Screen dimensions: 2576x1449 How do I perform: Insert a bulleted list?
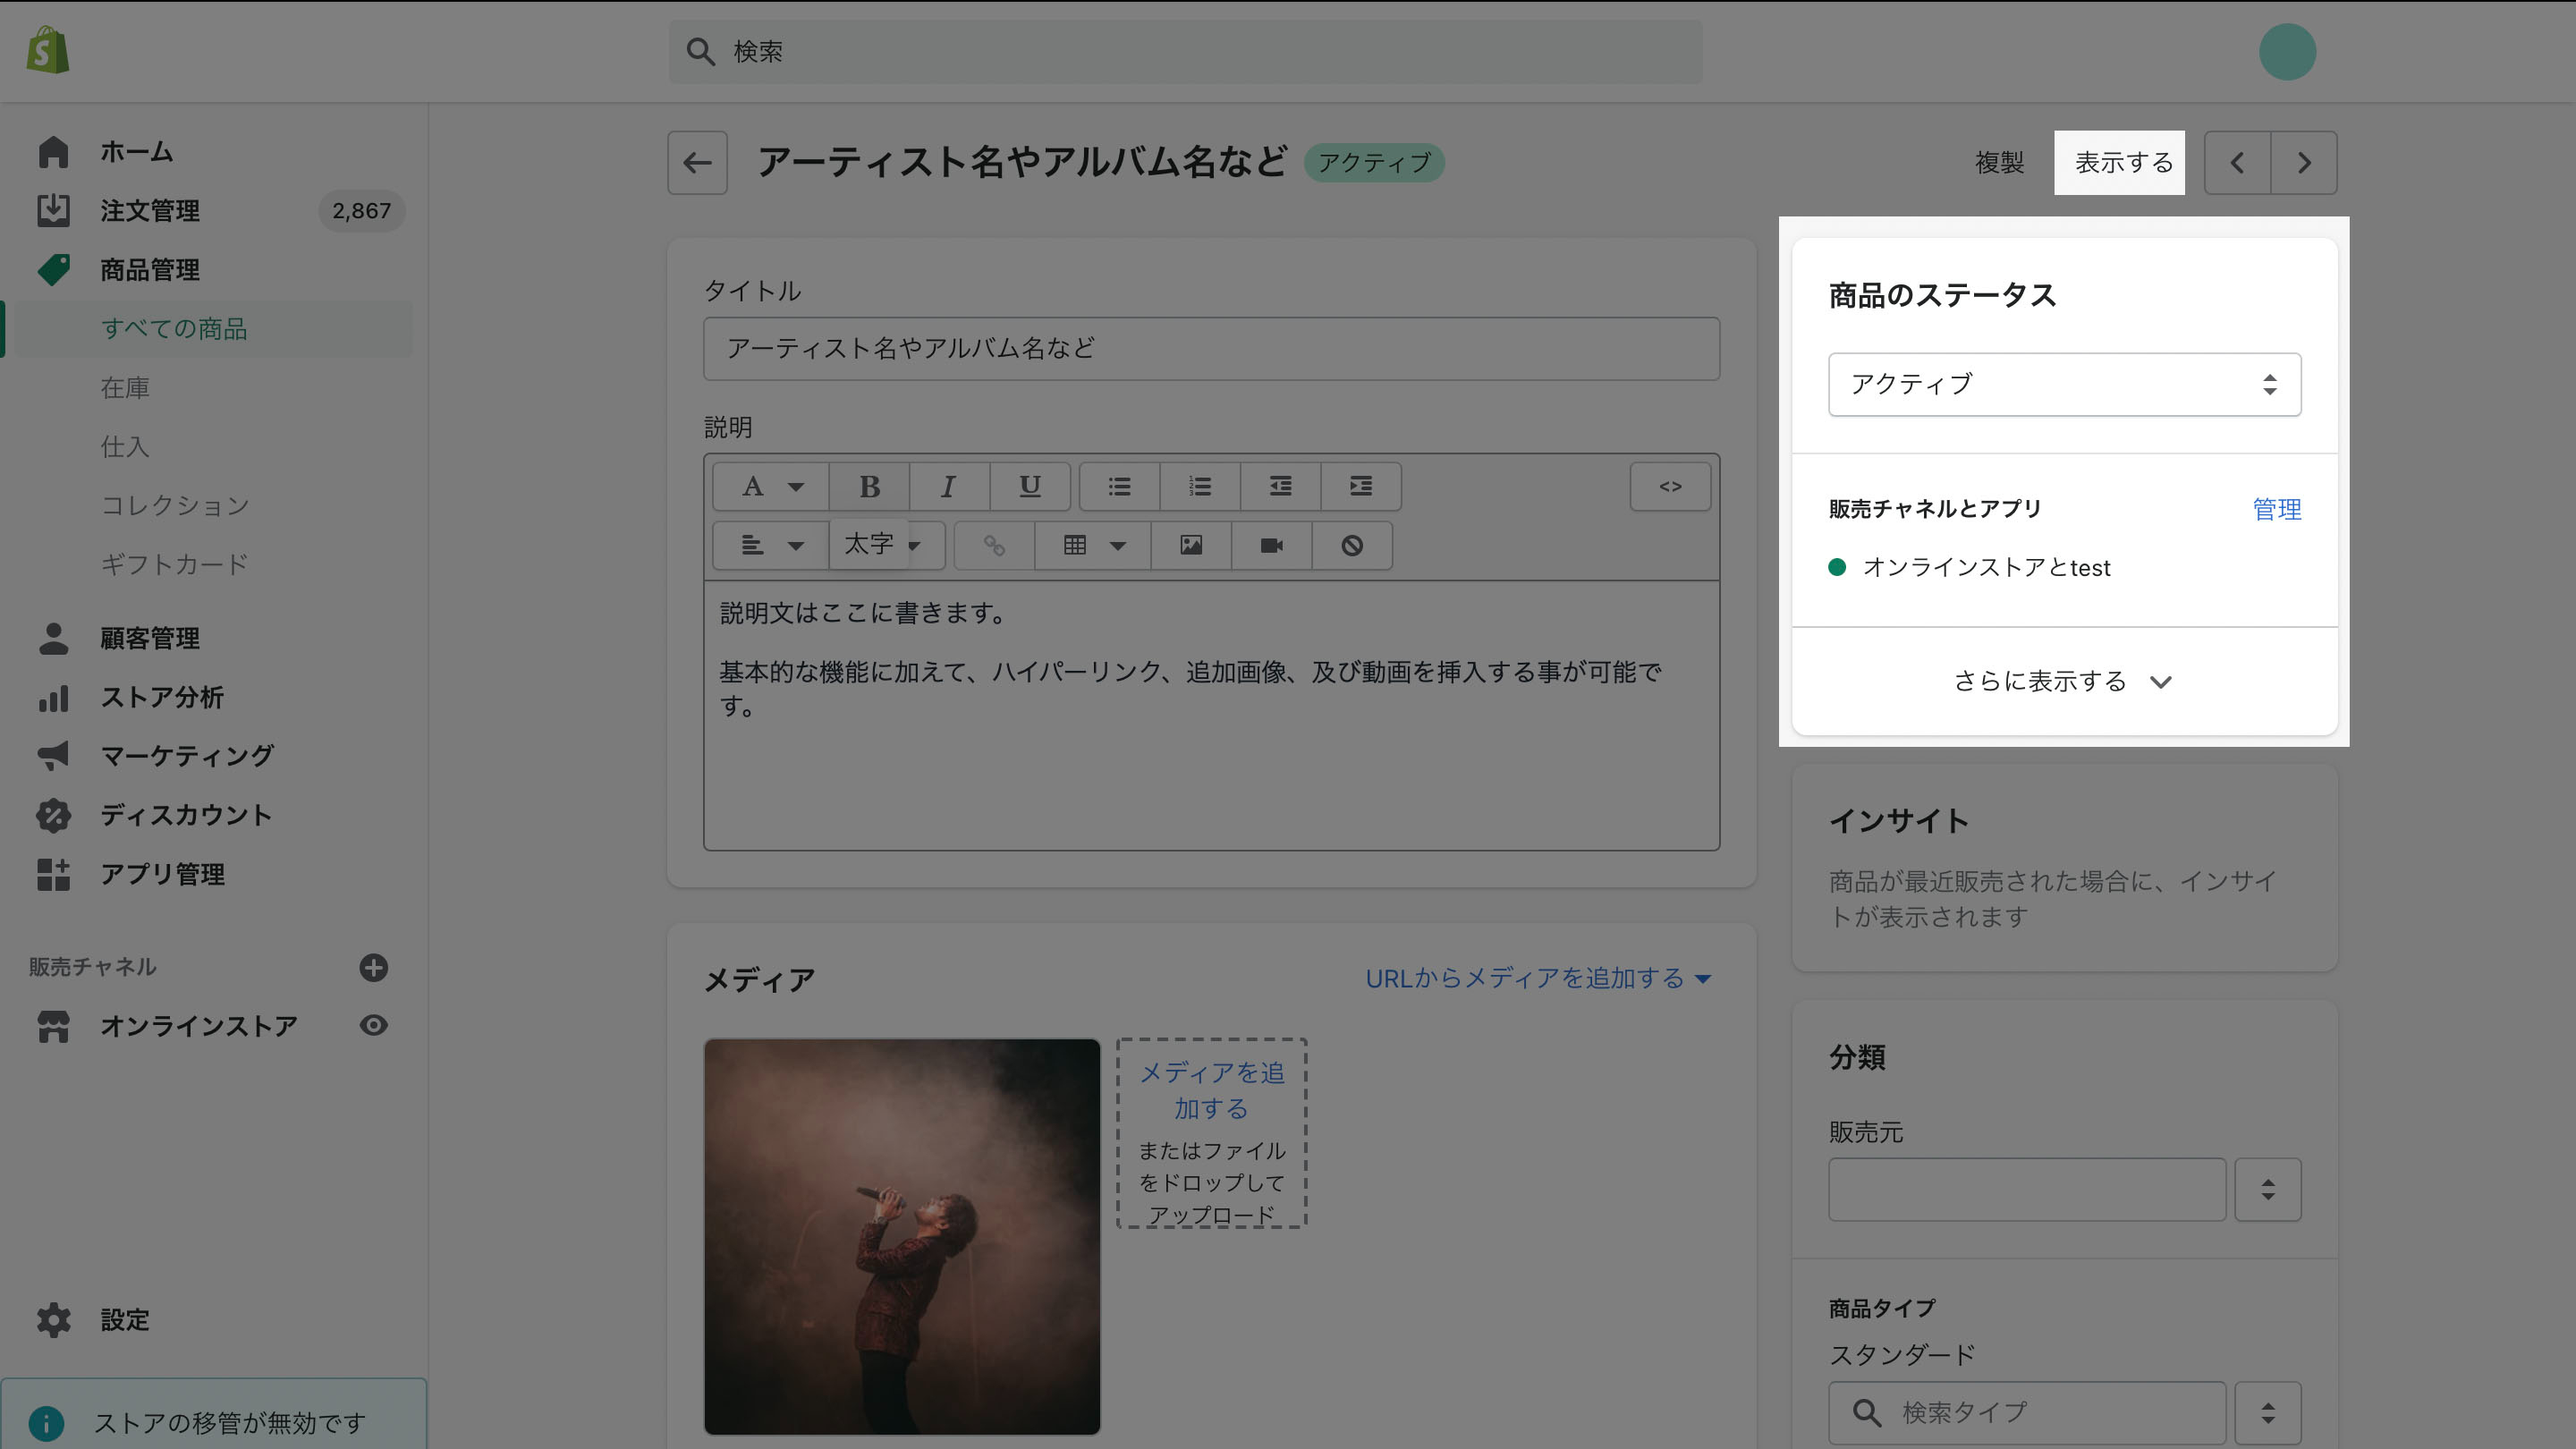click(1119, 487)
